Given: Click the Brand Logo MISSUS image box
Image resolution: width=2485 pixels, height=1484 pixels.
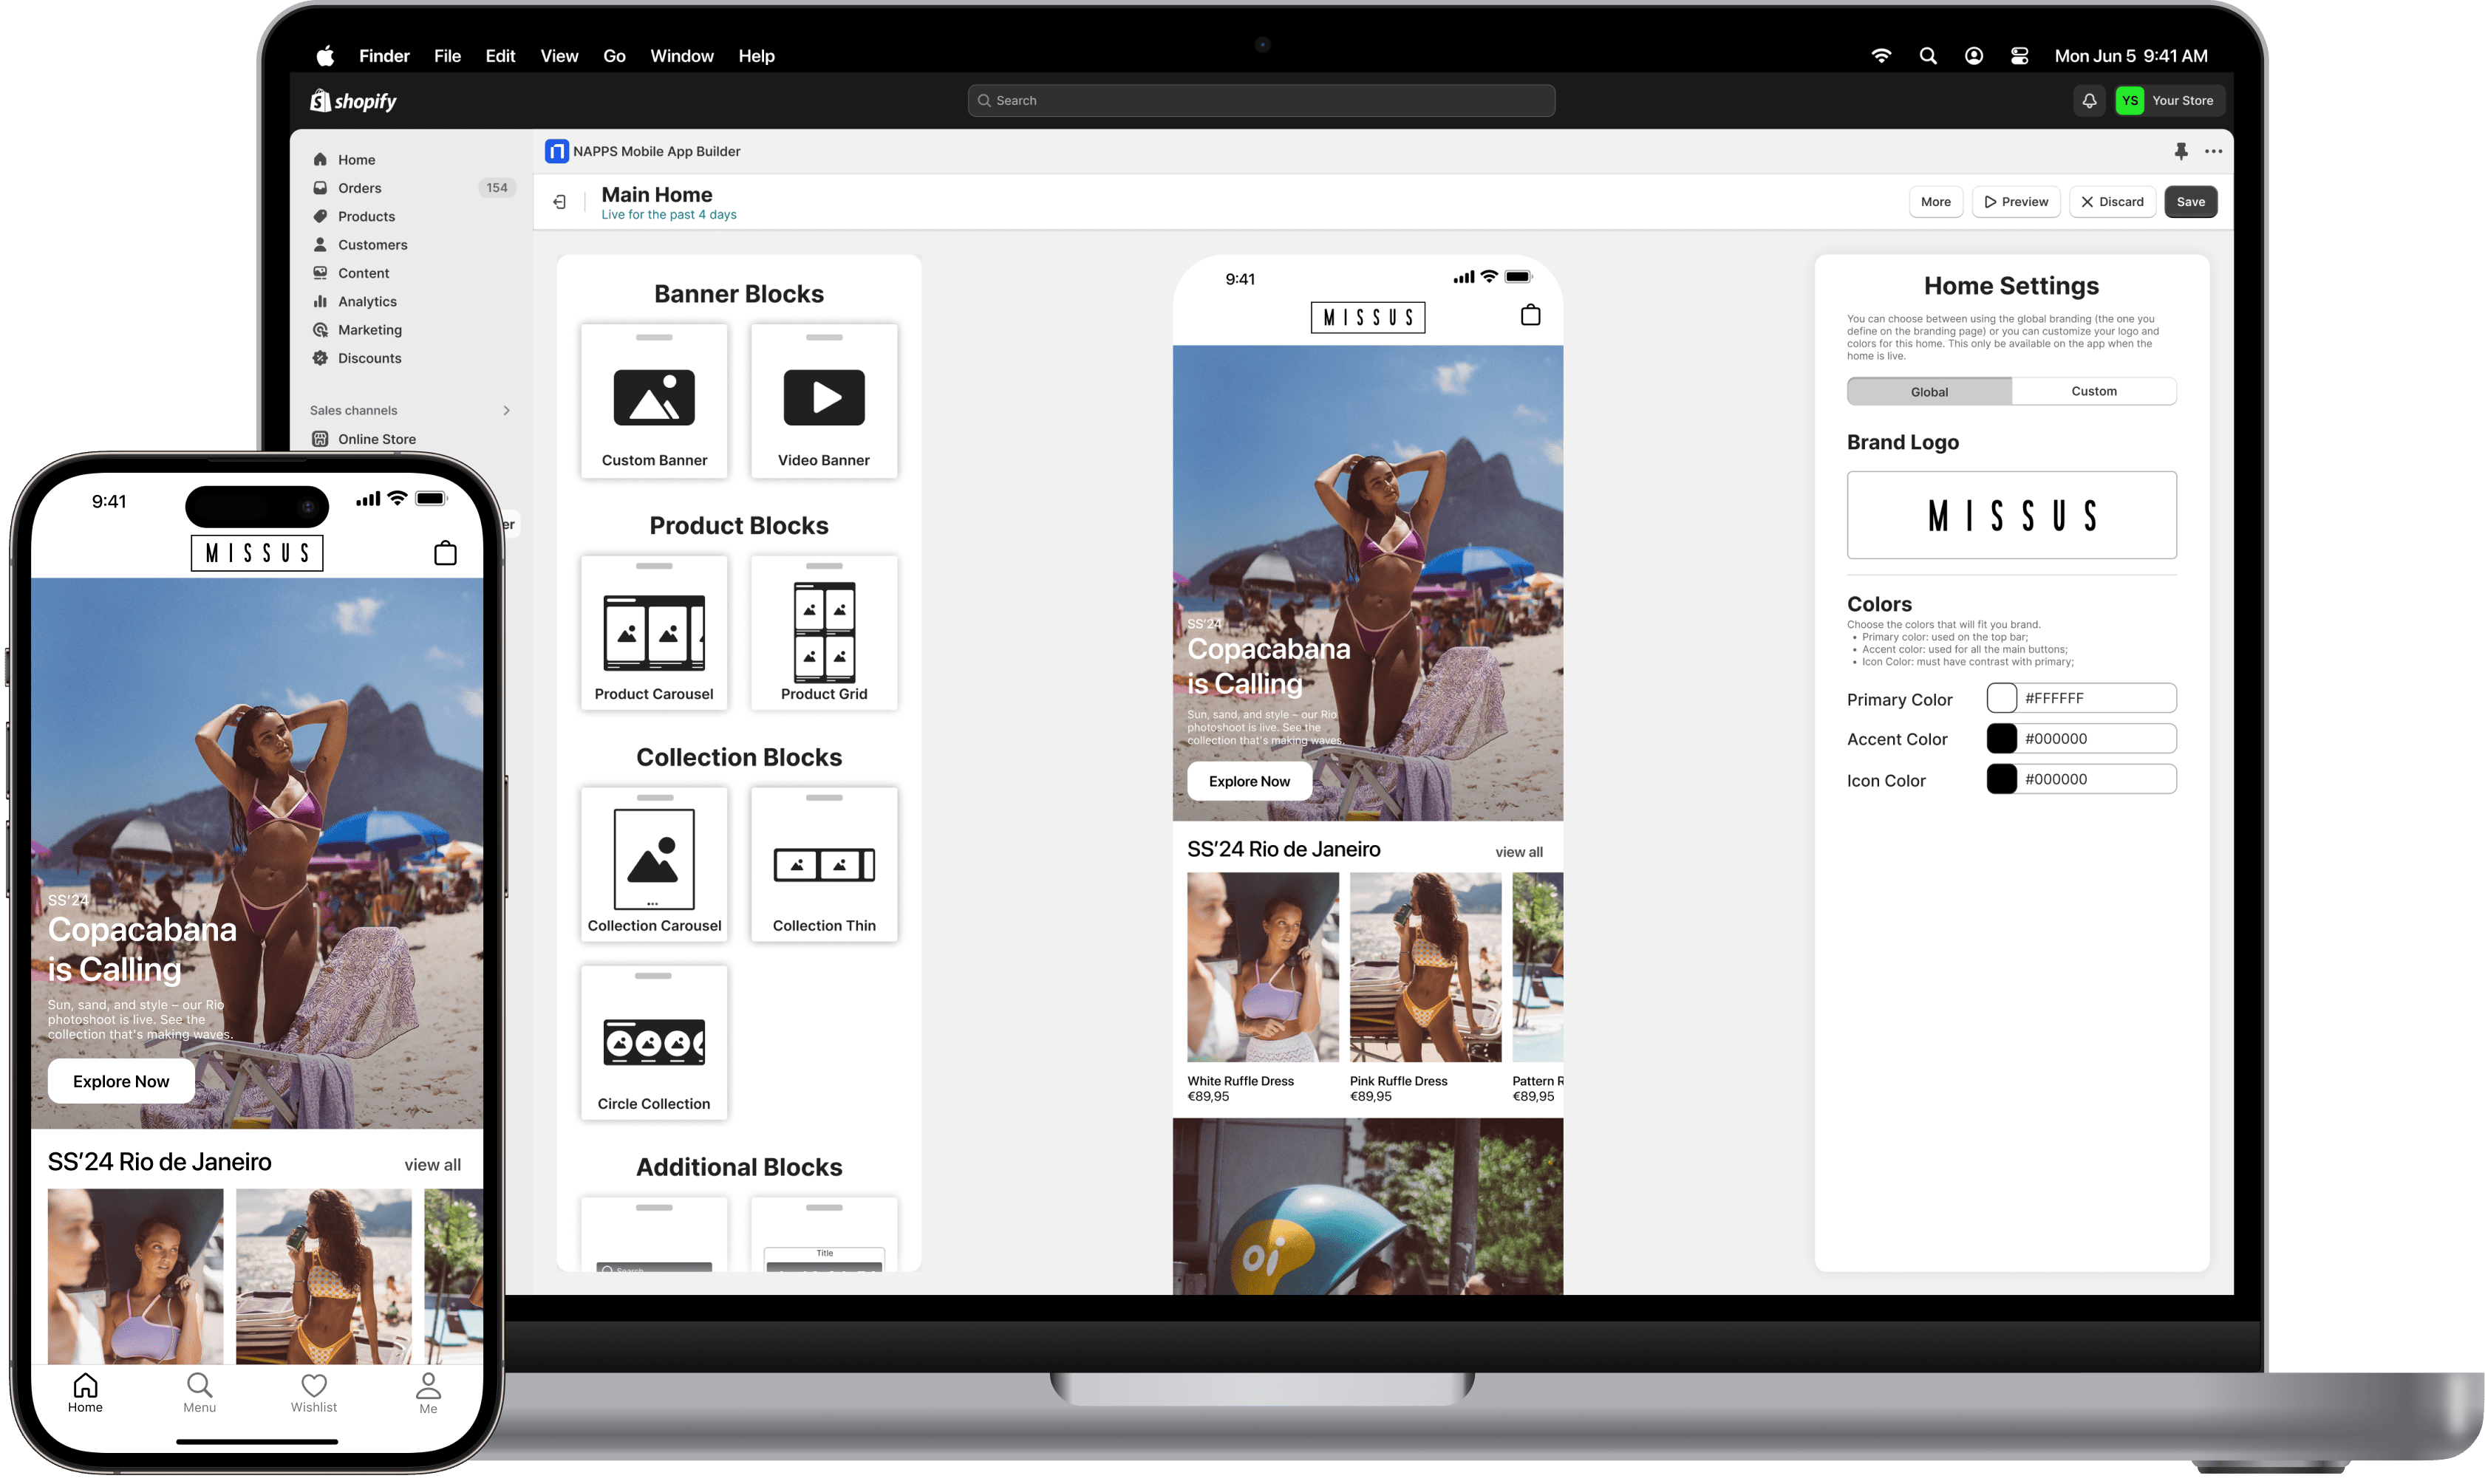Looking at the screenshot, I should pyautogui.click(x=2011, y=516).
